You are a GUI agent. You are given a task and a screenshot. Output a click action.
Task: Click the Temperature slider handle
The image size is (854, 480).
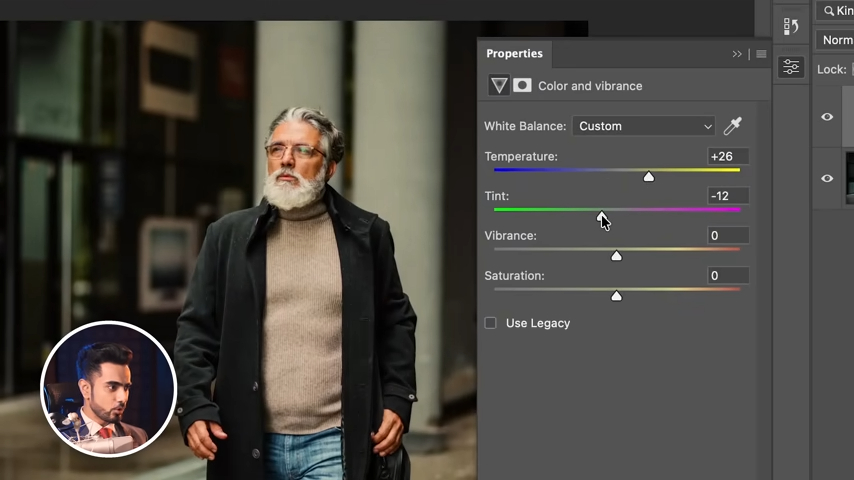point(649,177)
